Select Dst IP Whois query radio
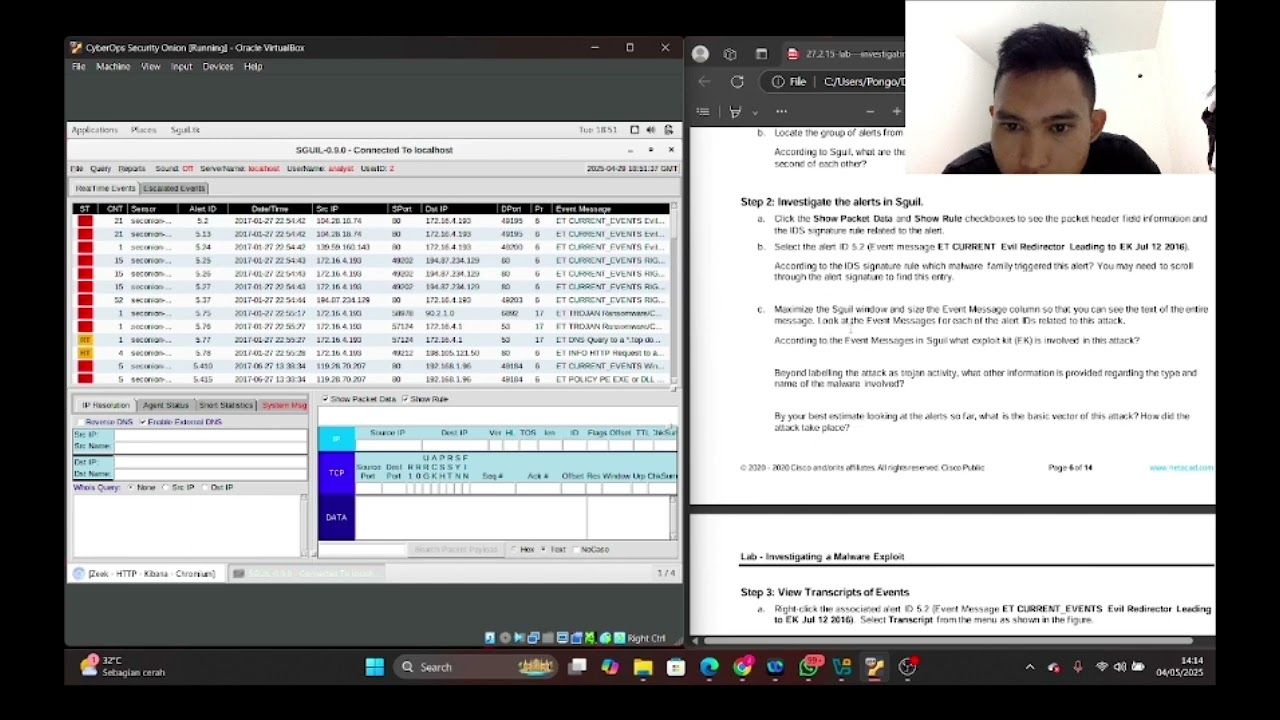Image resolution: width=1280 pixels, height=720 pixels. (x=205, y=487)
